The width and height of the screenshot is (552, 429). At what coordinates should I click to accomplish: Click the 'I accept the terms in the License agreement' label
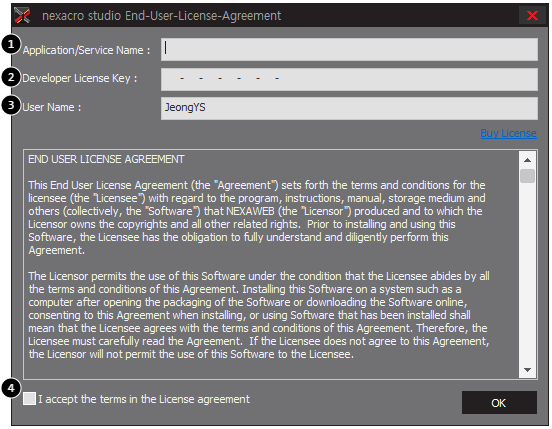[144, 399]
